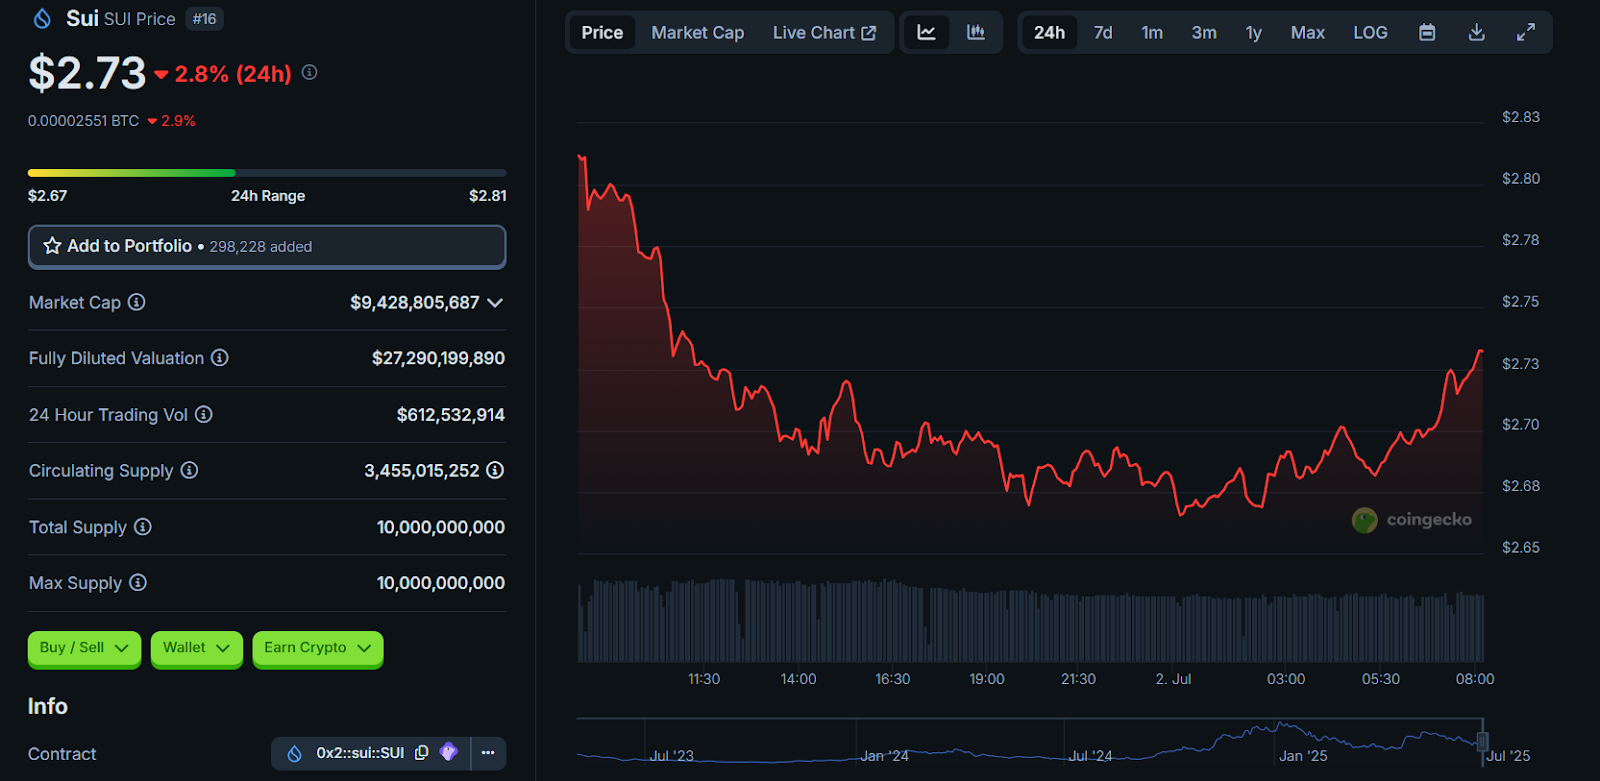This screenshot has height=781, width=1600.
Task: Click the Info section heading
Action: click(x=48, y=706)
